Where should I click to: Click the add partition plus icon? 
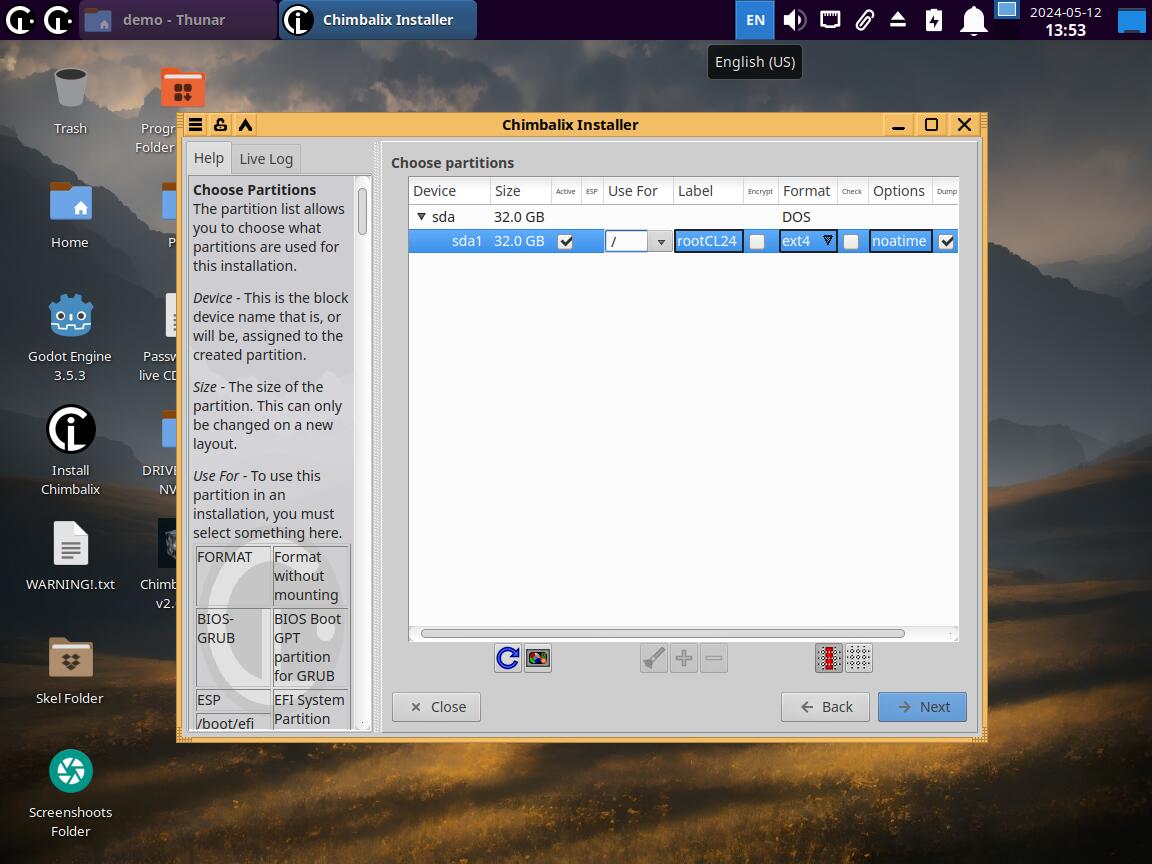coord(684,658)
